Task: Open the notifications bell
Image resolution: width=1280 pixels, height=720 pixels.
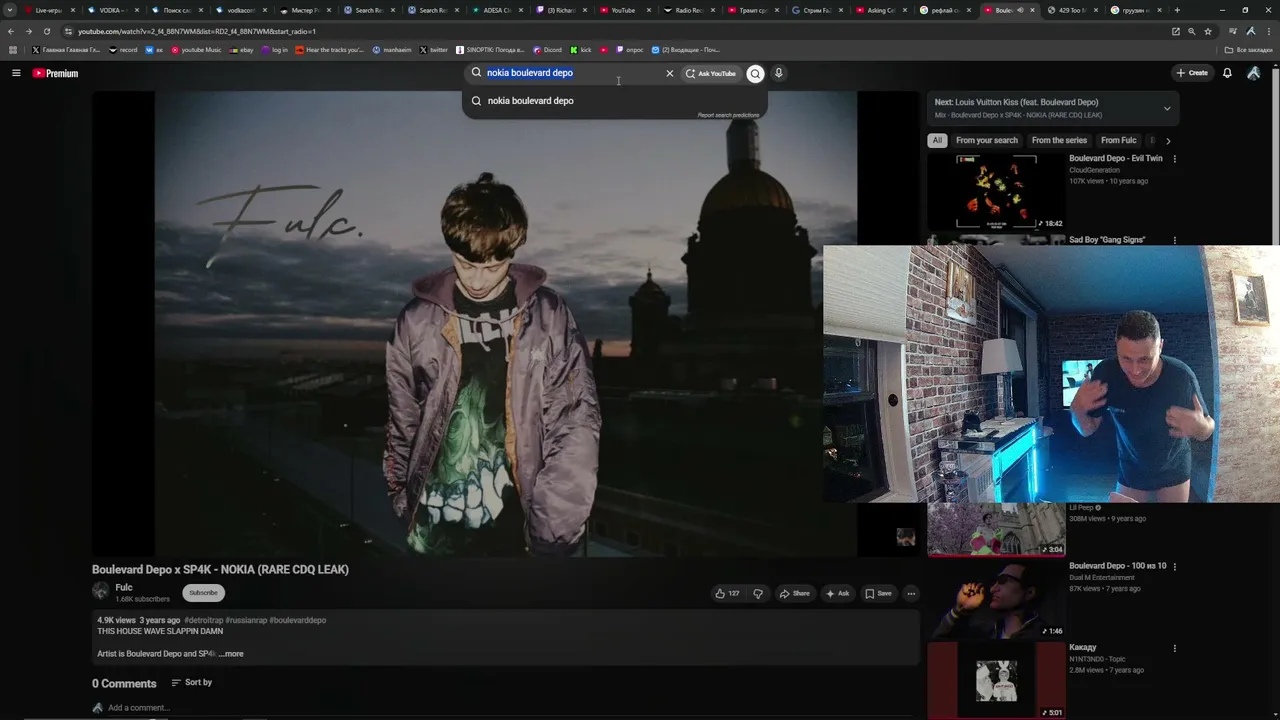Action: [x=1227, y=73]
